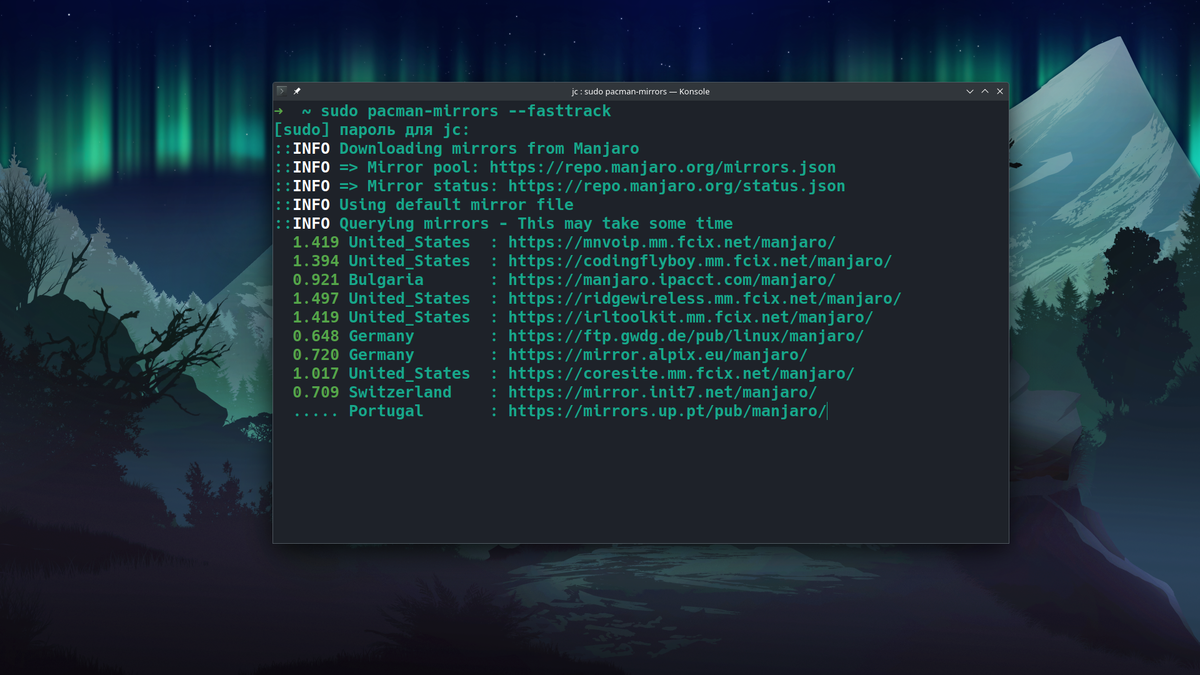Click the pending '.....' time for Portugal
Image resolution: width=1200 pixels, height=675 pixels.
click(316, 414)
